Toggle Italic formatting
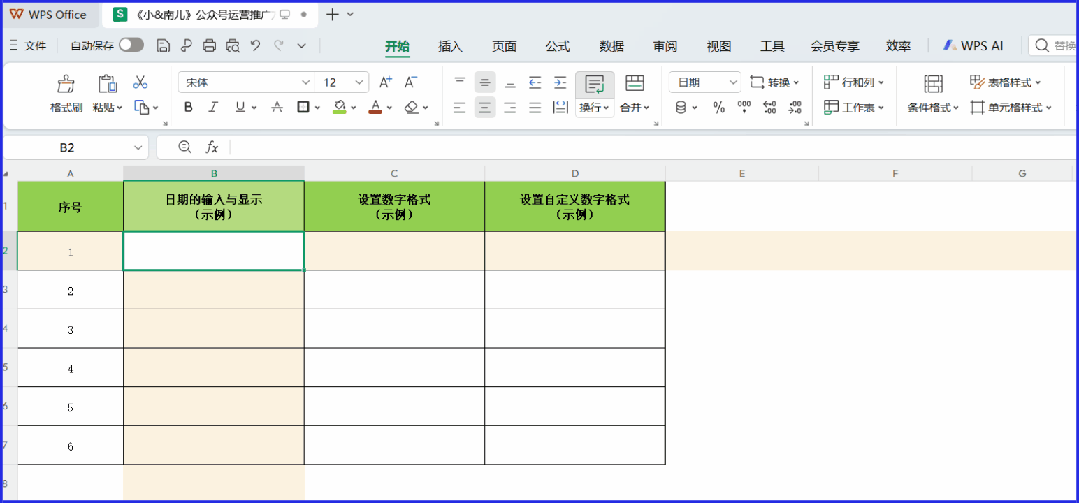 tap(213, 107)
